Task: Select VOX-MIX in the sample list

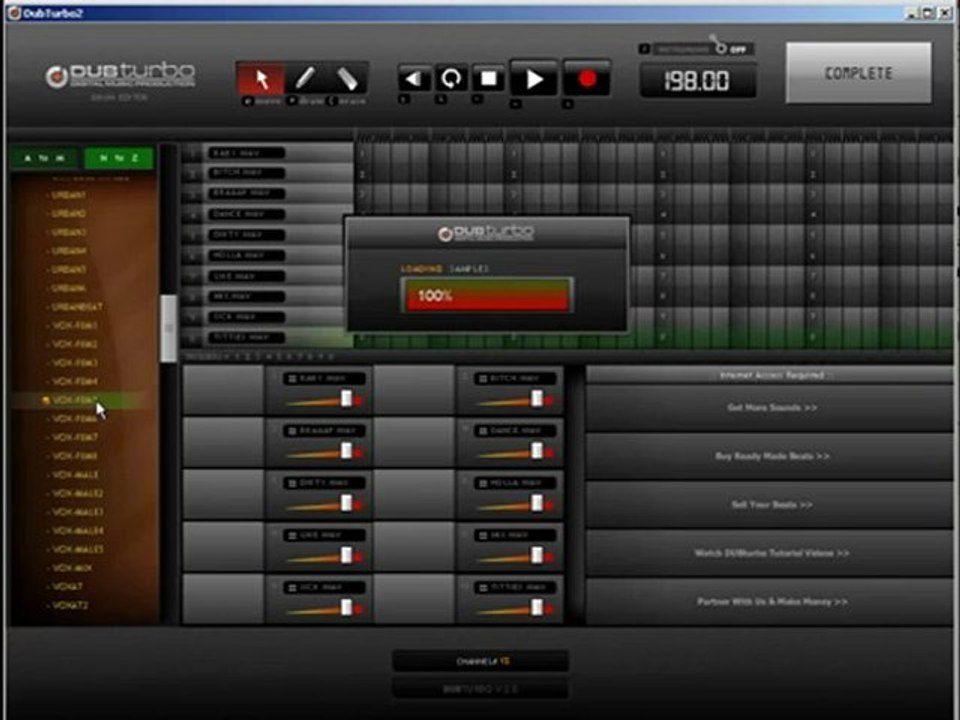Action: pyautogui.click(x=71, y=568)
